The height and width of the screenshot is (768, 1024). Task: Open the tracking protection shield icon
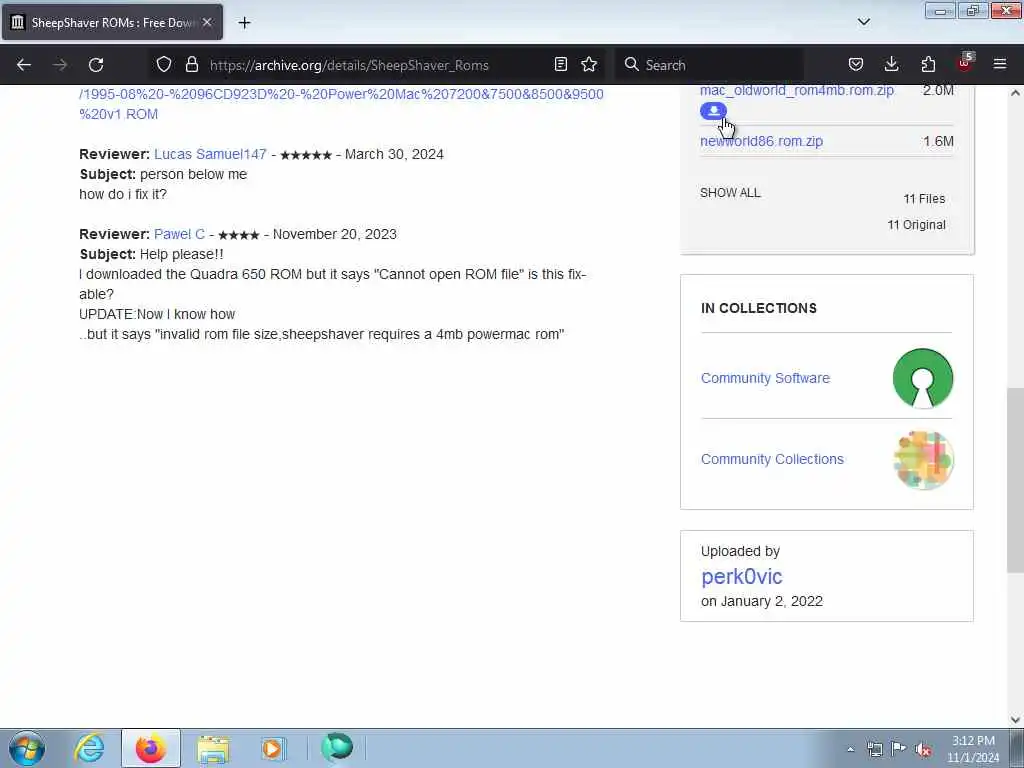164,65
